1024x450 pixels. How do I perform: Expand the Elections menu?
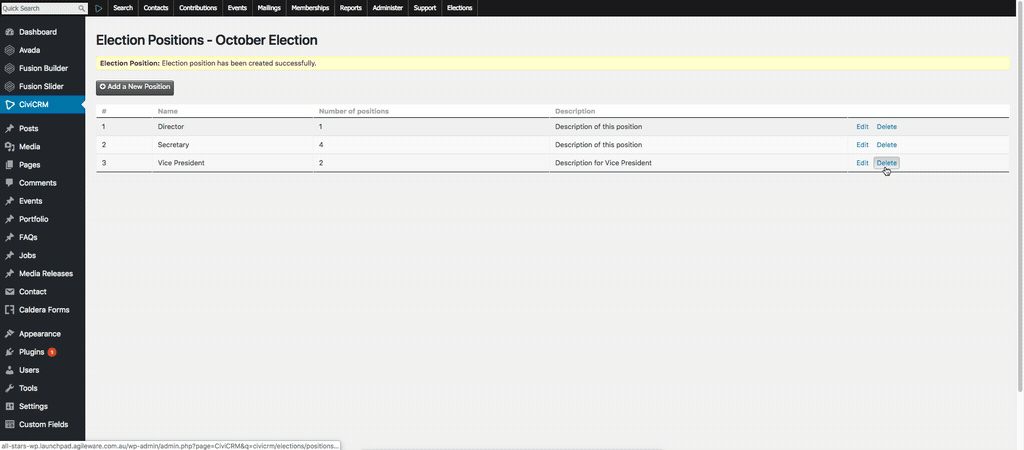point(459,8)
